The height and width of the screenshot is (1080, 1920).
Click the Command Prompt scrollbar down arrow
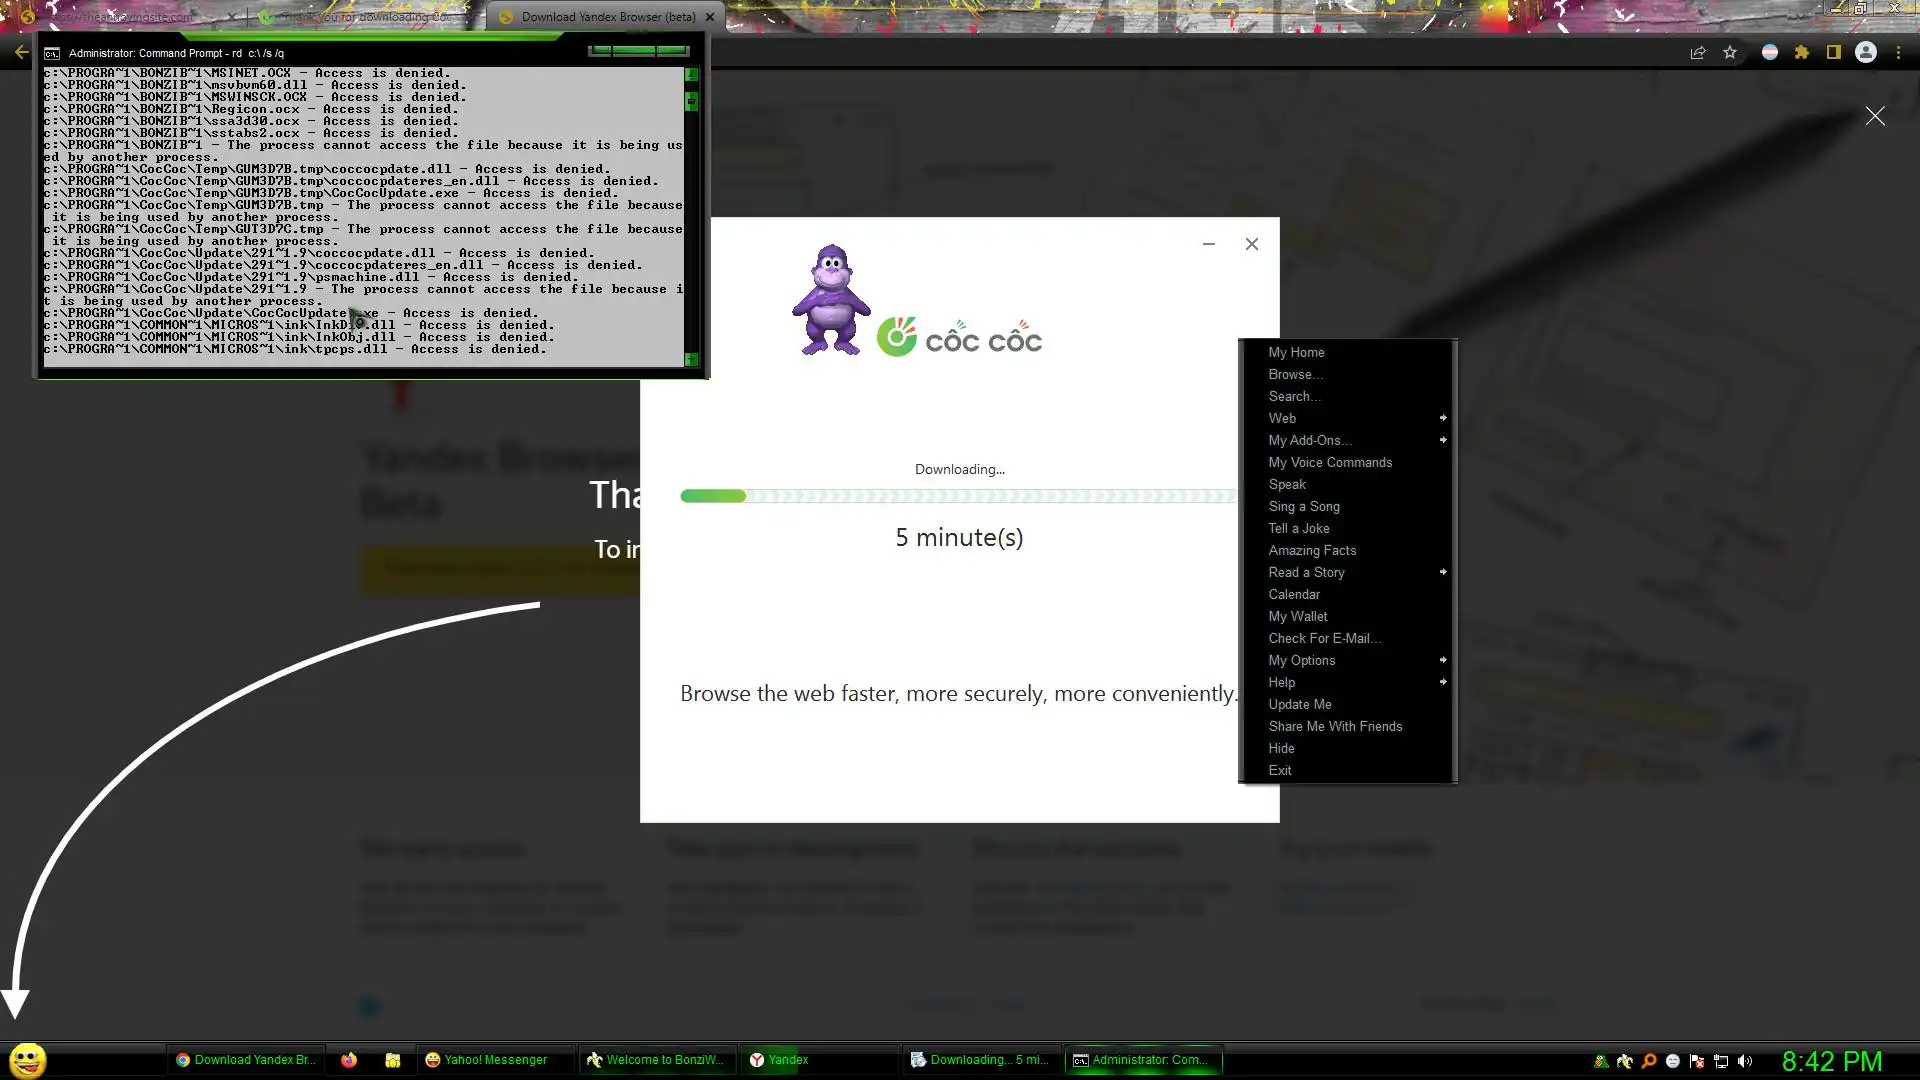(x=691, y=359)
